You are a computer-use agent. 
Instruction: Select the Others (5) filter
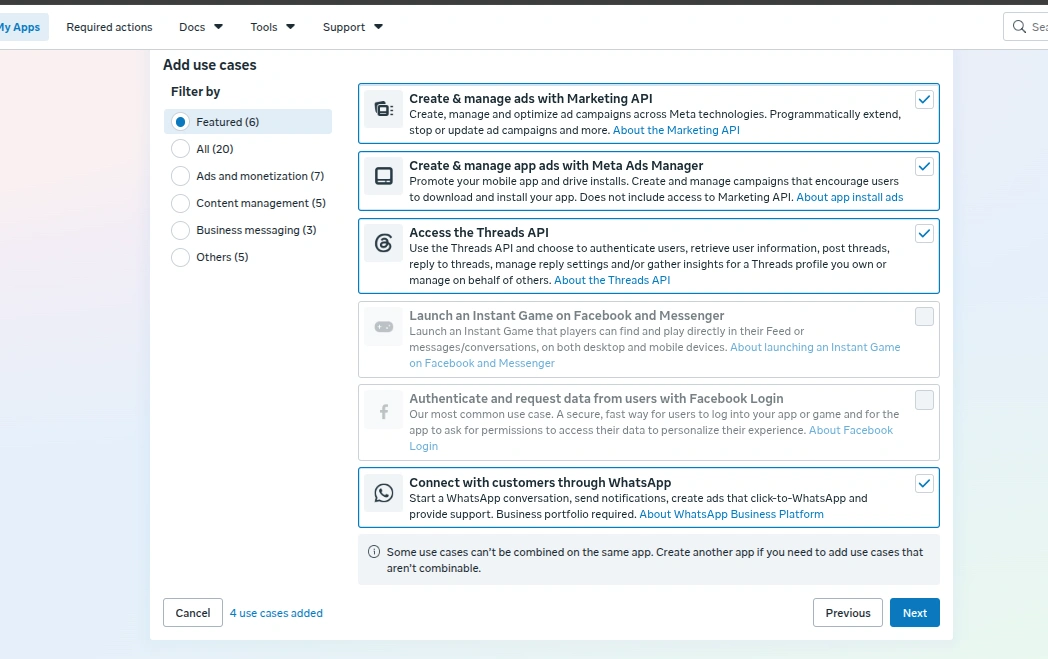tap(180, 257)
